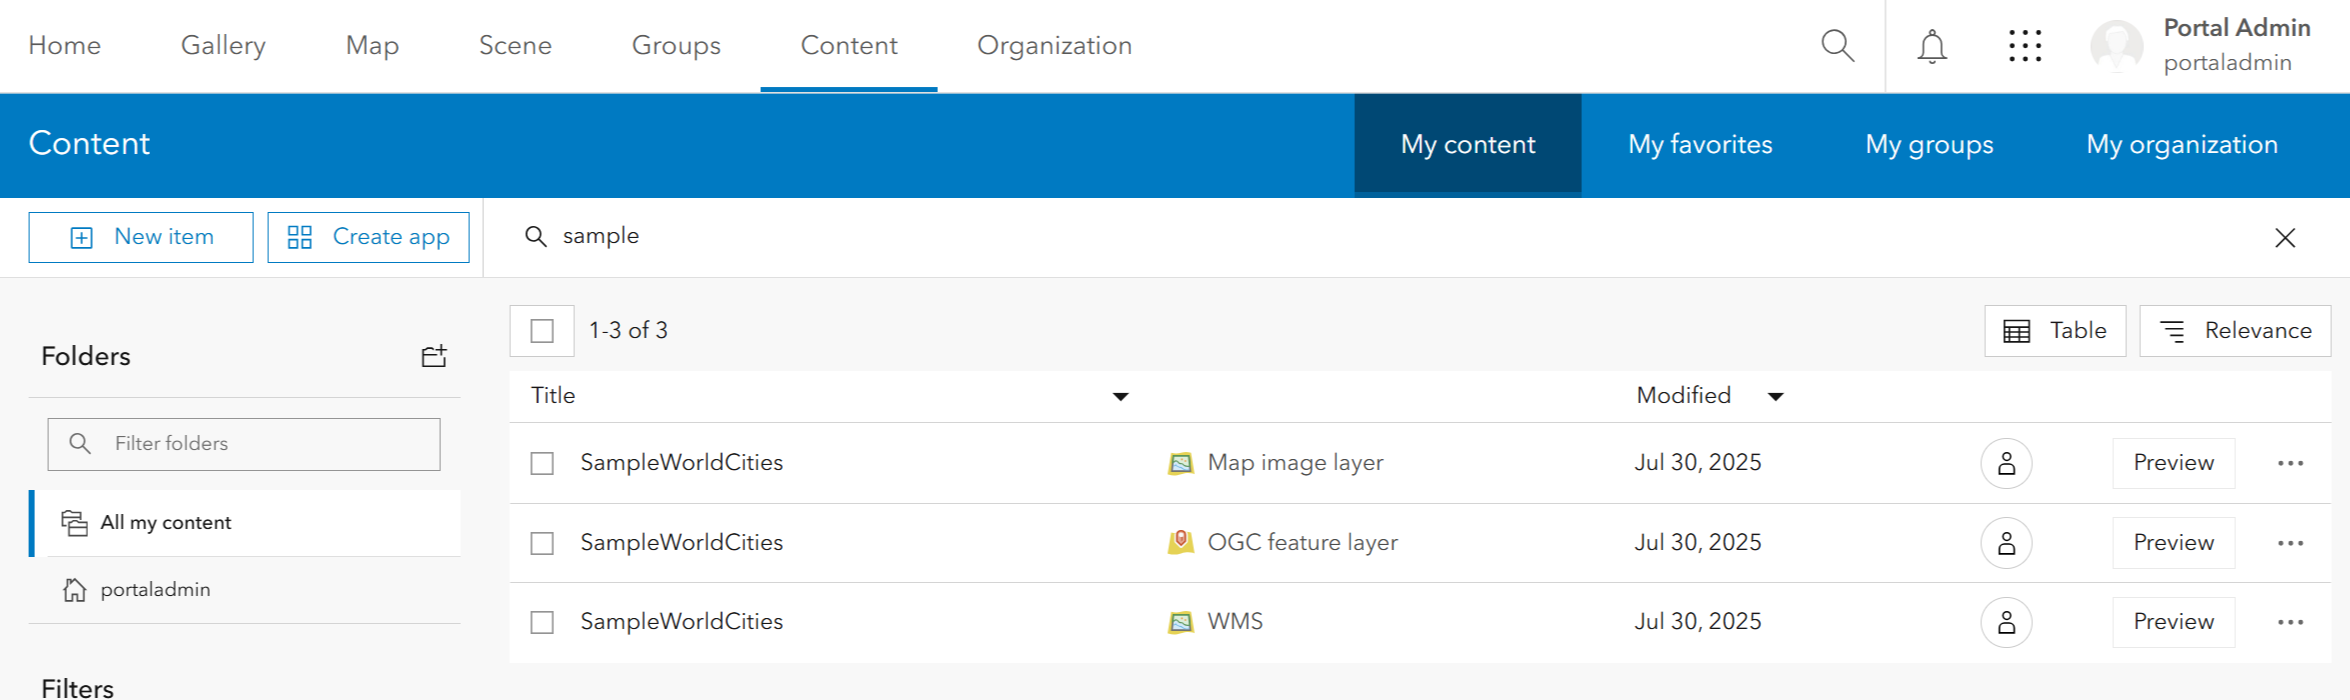The image size is (2350, 700).
Task: Click the sharing icon for Map image layer row
Action: (2006, 463)
